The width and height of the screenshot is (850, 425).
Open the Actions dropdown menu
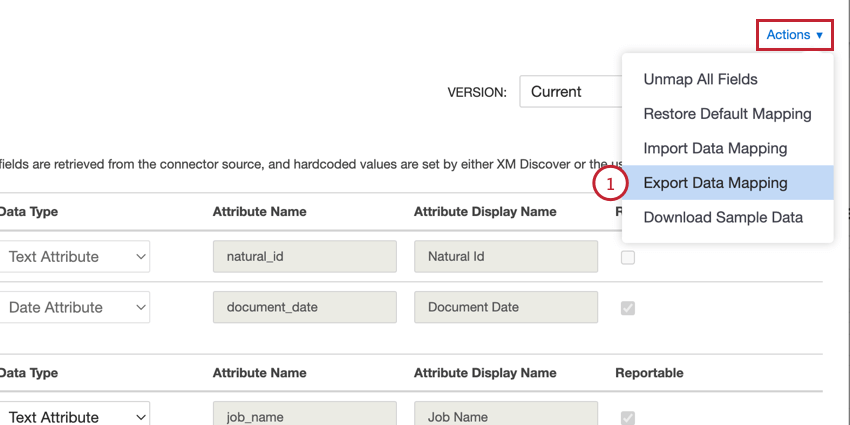[795, 35]
